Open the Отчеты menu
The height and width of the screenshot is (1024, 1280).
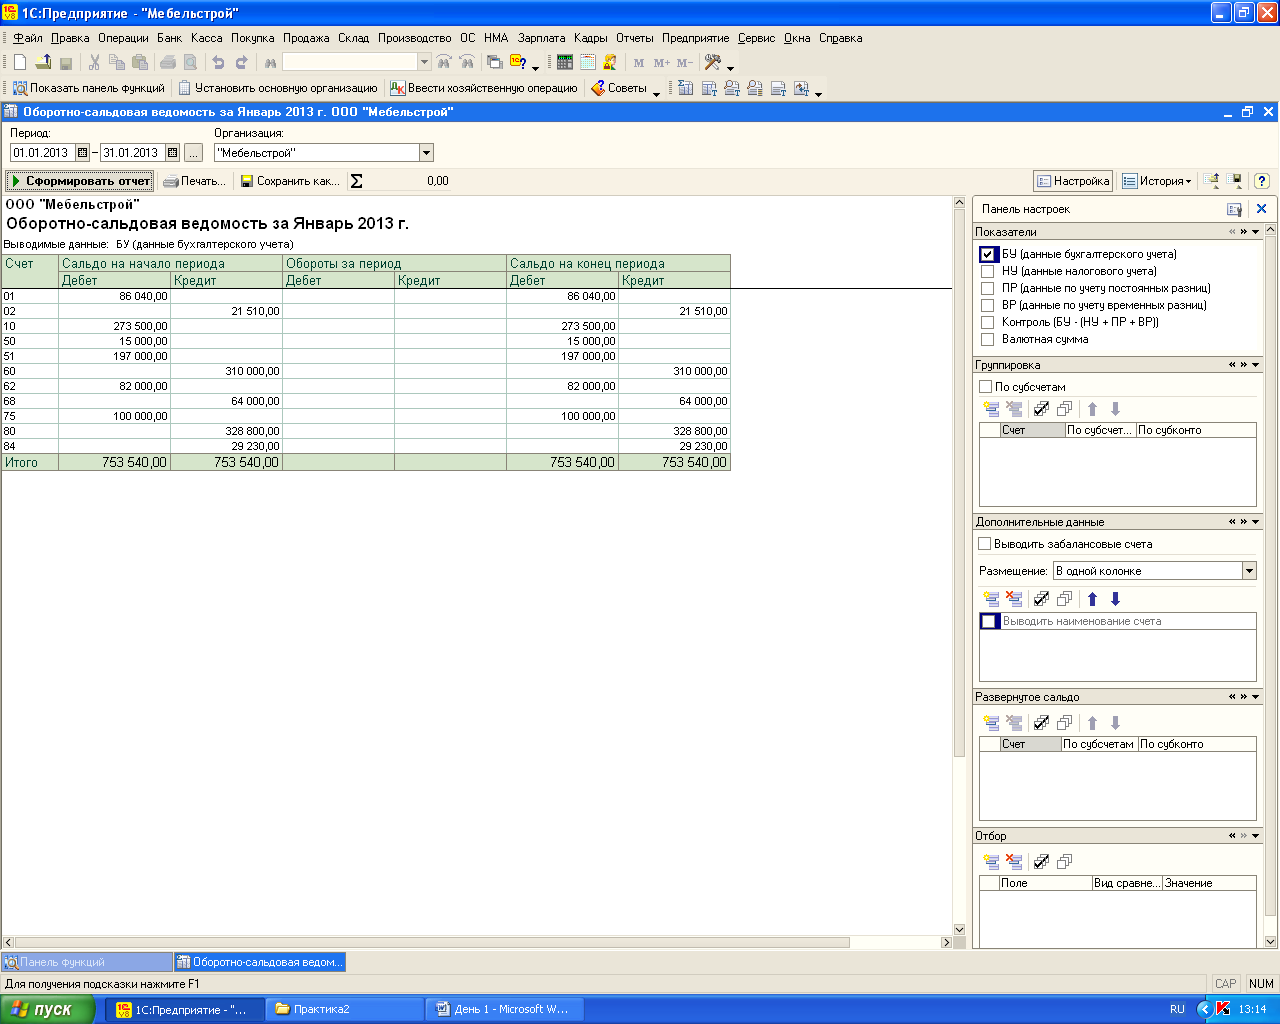(x=634, y=38)
